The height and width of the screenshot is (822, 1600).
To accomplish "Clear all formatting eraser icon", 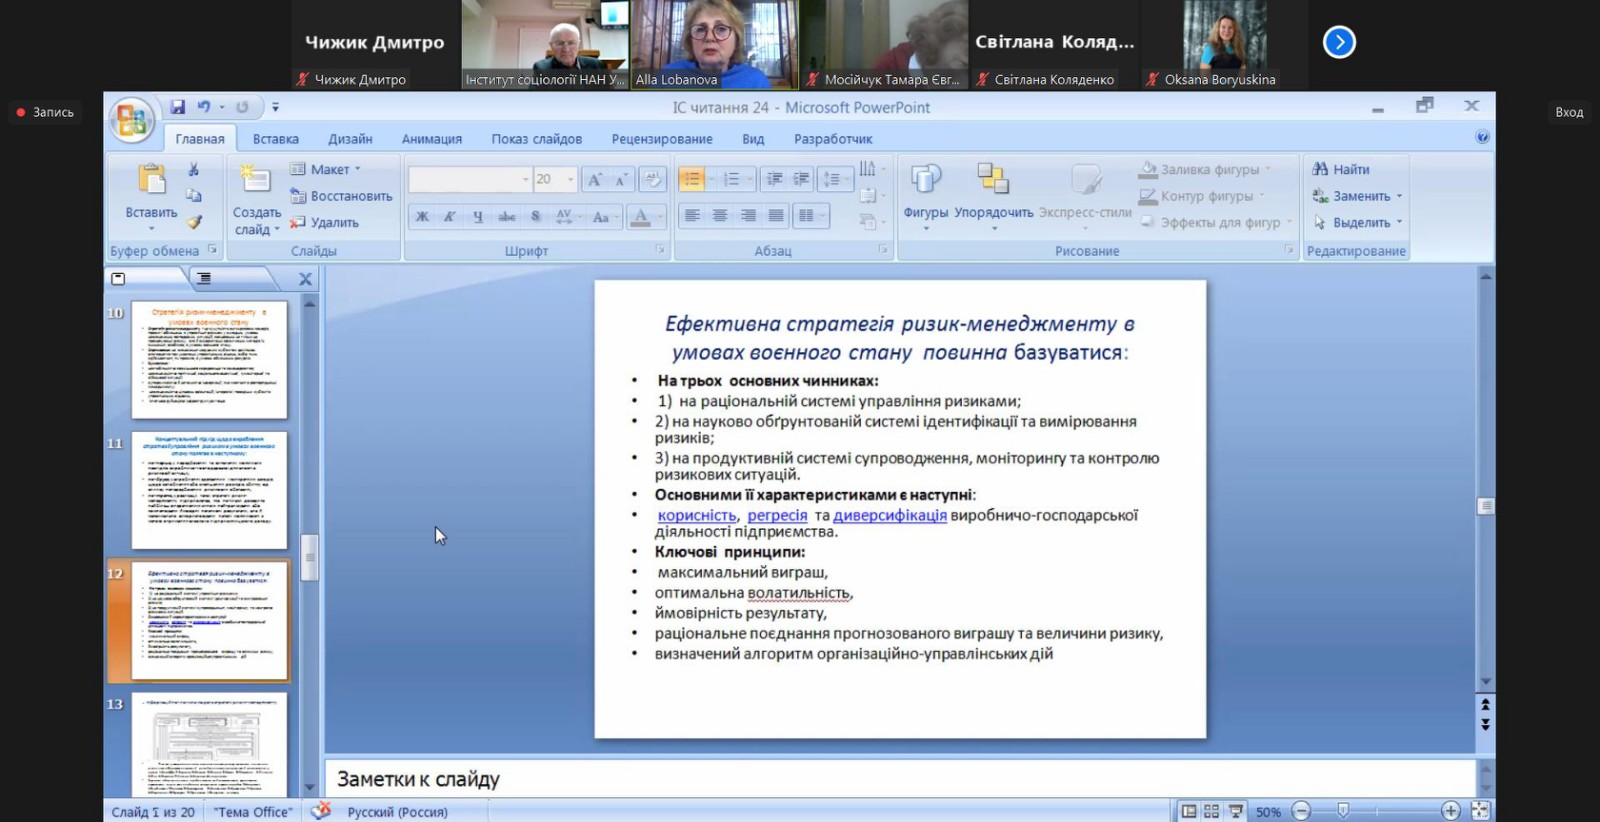I will click(652, 179).
